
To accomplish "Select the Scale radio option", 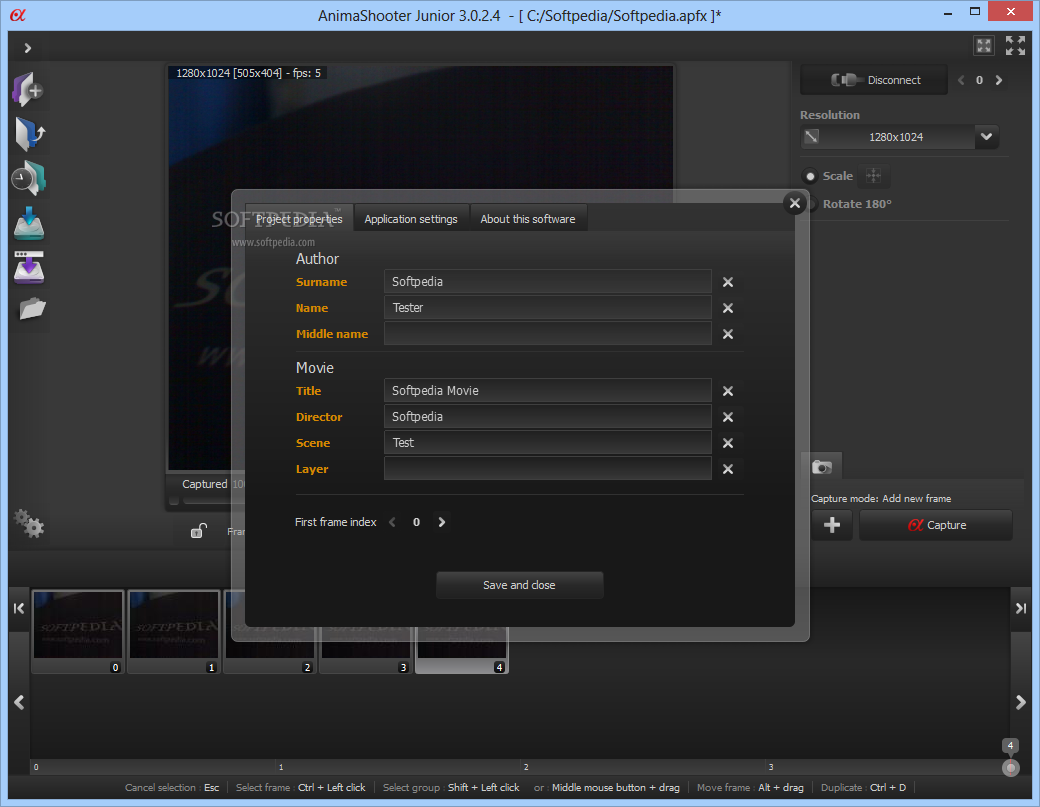I will 810,176.
